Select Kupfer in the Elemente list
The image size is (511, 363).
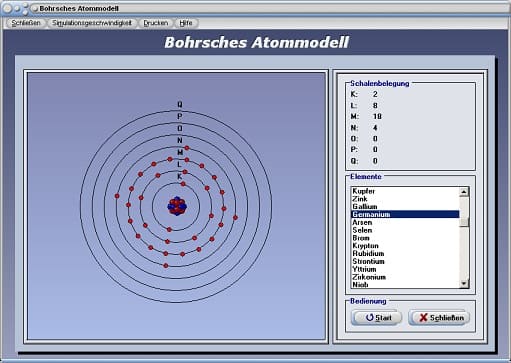click(405, 191)
